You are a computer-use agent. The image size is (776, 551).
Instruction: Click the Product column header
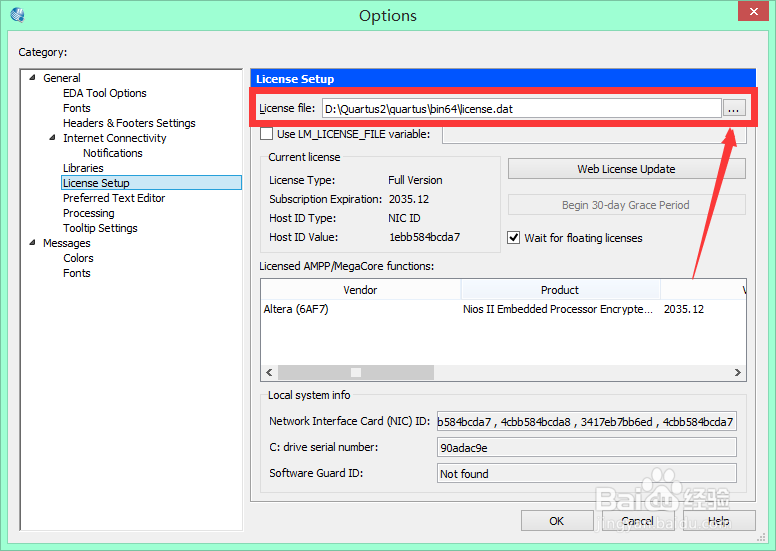pos(560,290)
